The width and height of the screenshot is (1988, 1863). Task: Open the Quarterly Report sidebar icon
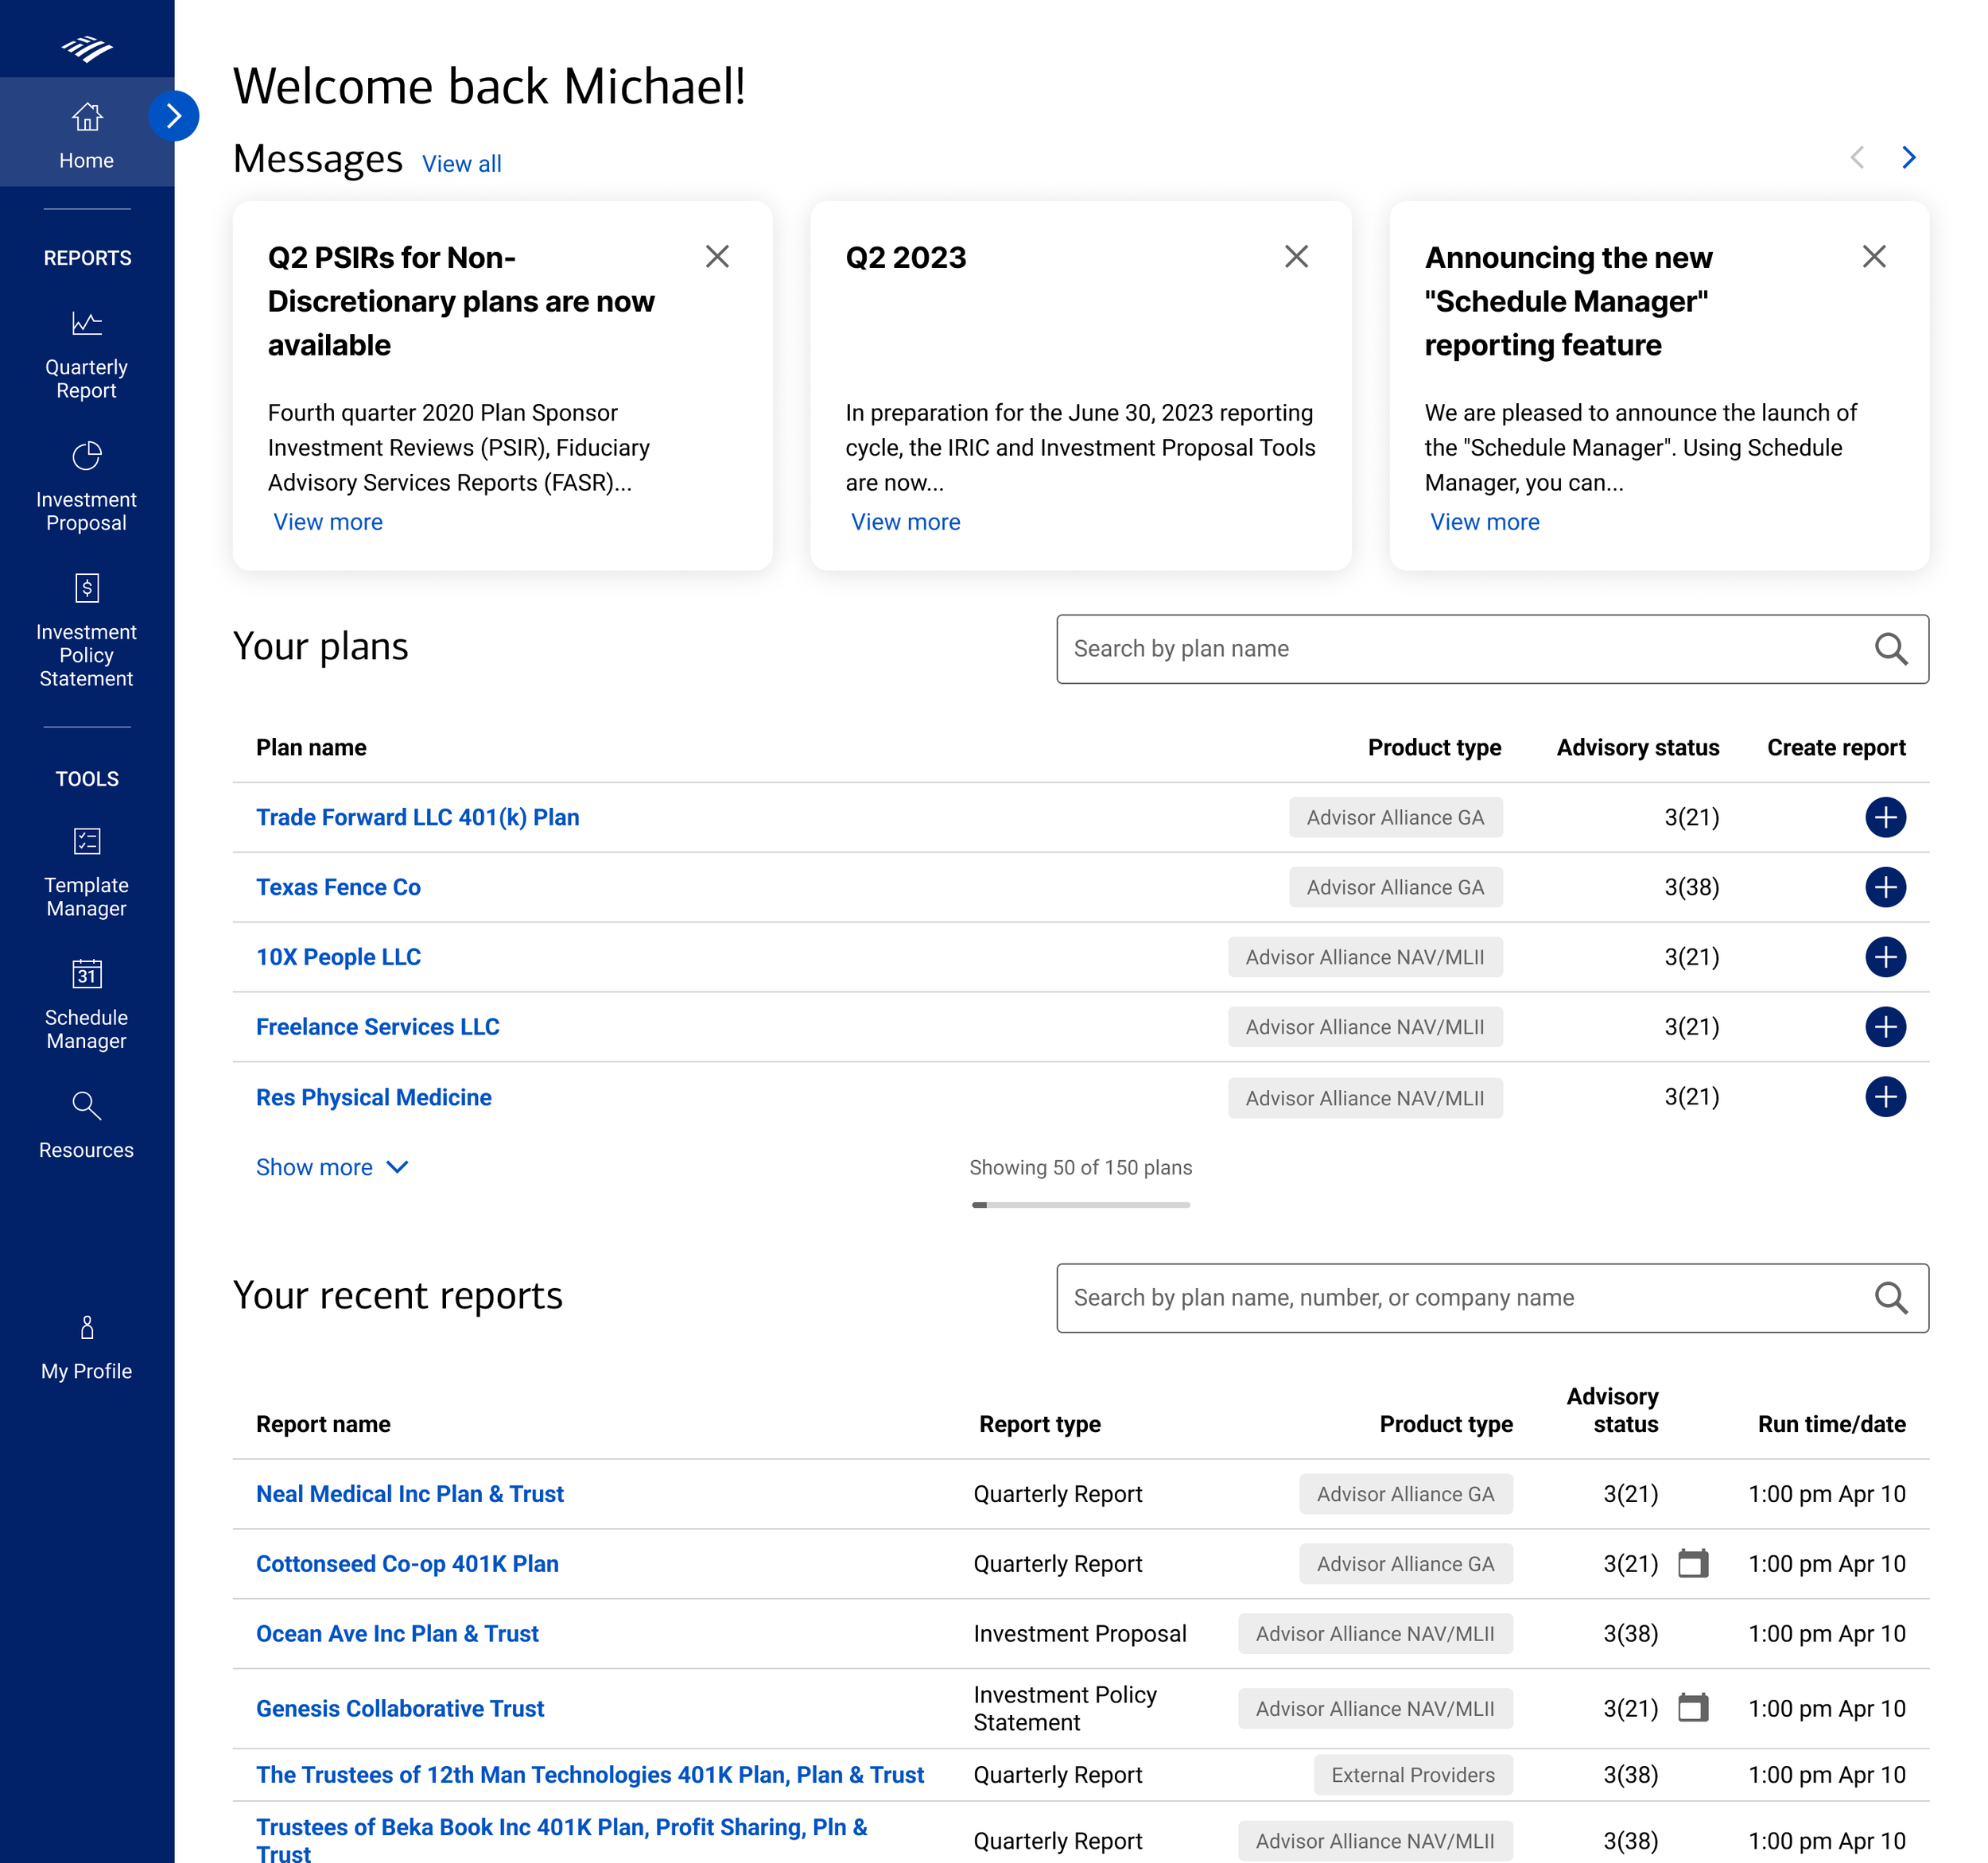pos(87,324)
